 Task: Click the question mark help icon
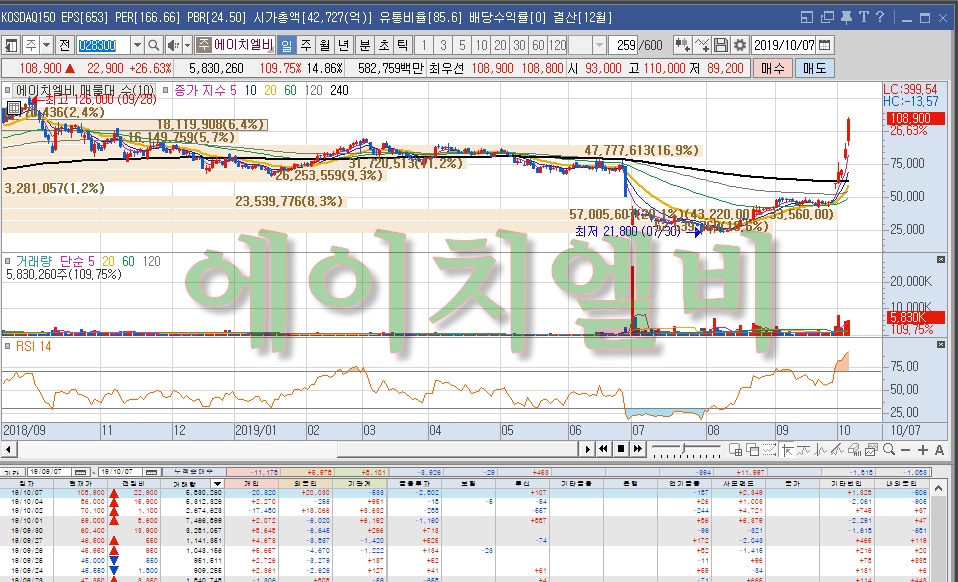pos(880,17)
